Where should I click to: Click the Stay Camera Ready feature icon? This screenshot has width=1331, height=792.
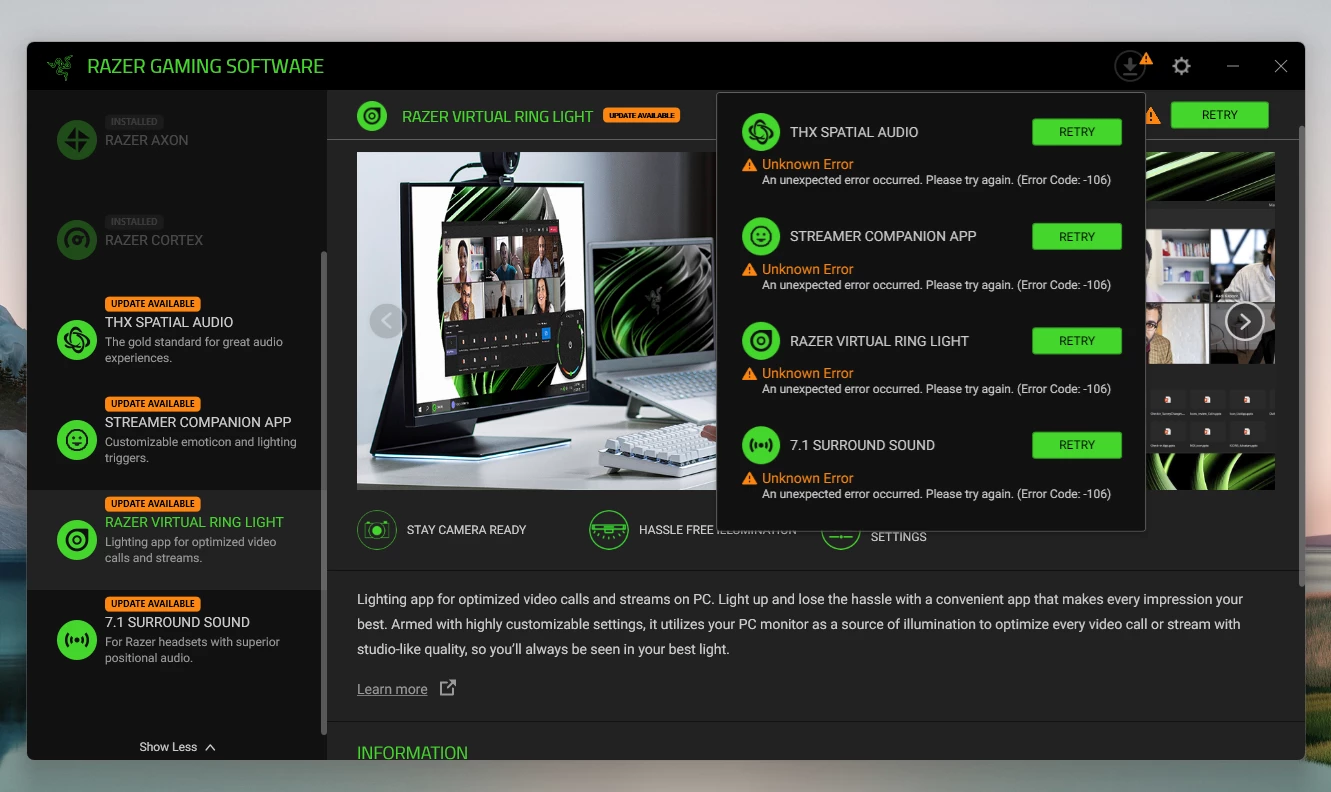[377, 530]
